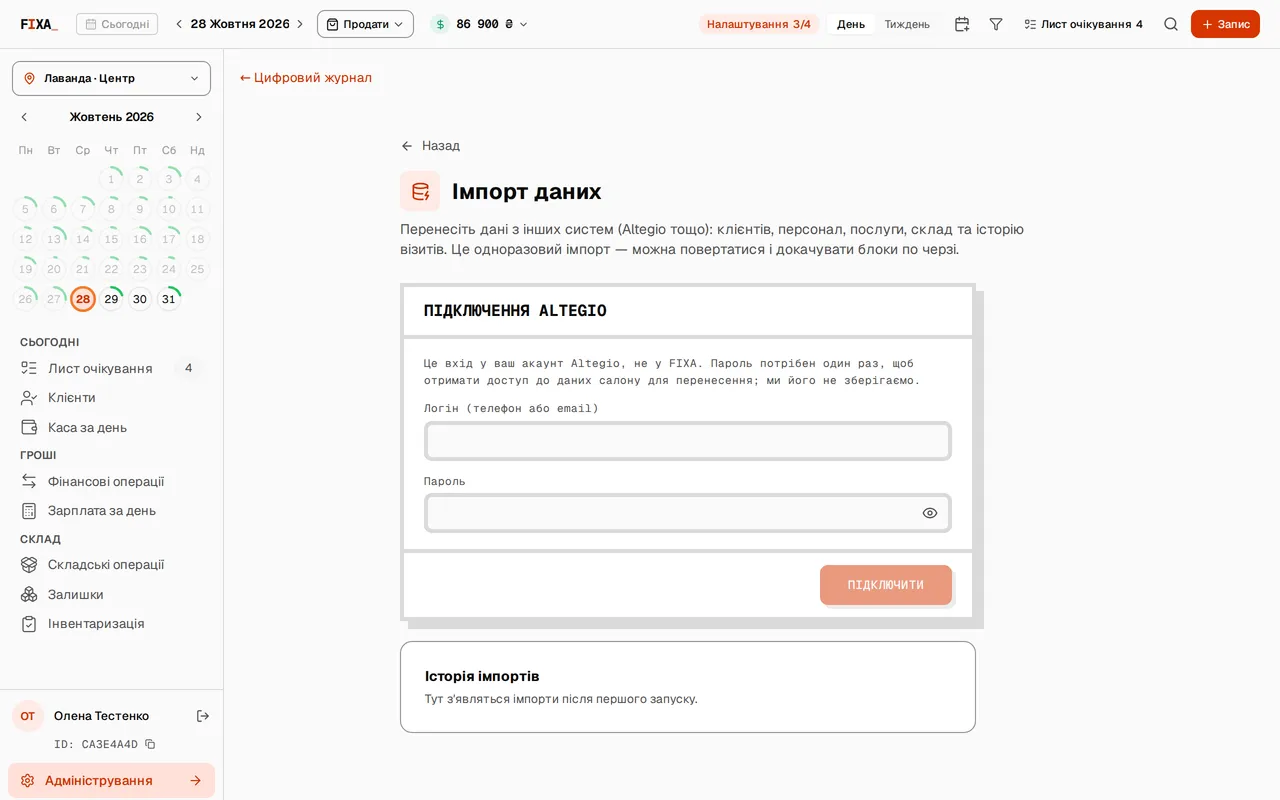Open Інвентаризація in the sidebar
The width and height of the screenshot is (1280, 800).
[111, 623]
